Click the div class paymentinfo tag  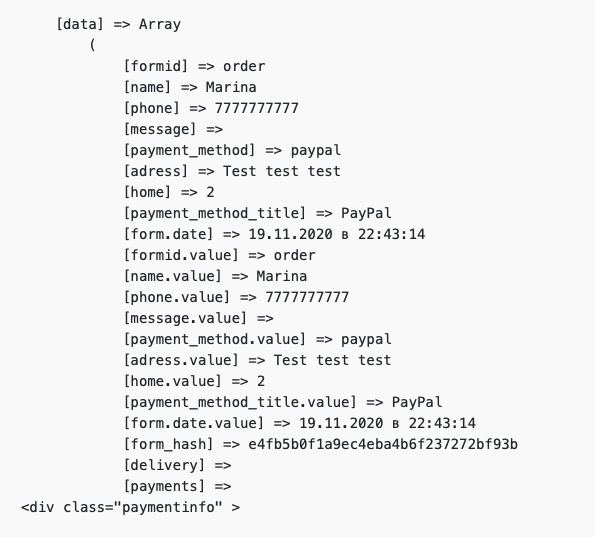[131, 507]
